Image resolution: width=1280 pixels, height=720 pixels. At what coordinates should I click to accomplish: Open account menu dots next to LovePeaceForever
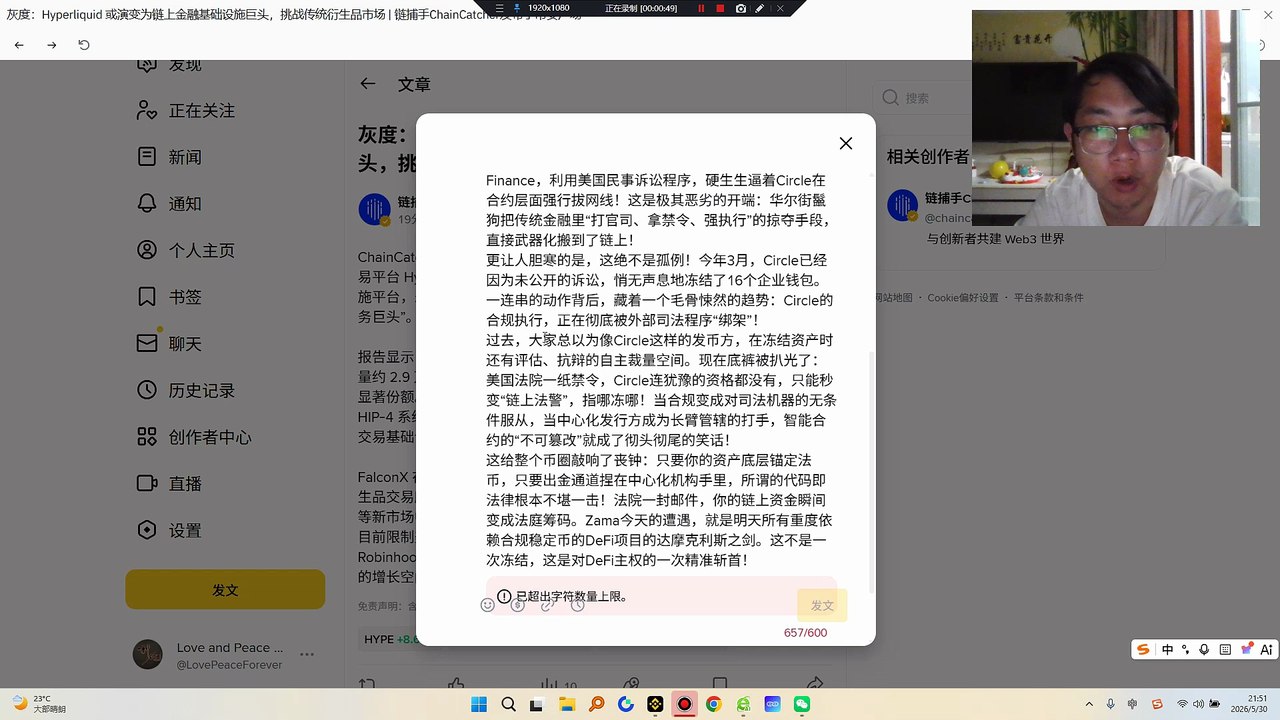pyautogui.click(x=307, y=655)
